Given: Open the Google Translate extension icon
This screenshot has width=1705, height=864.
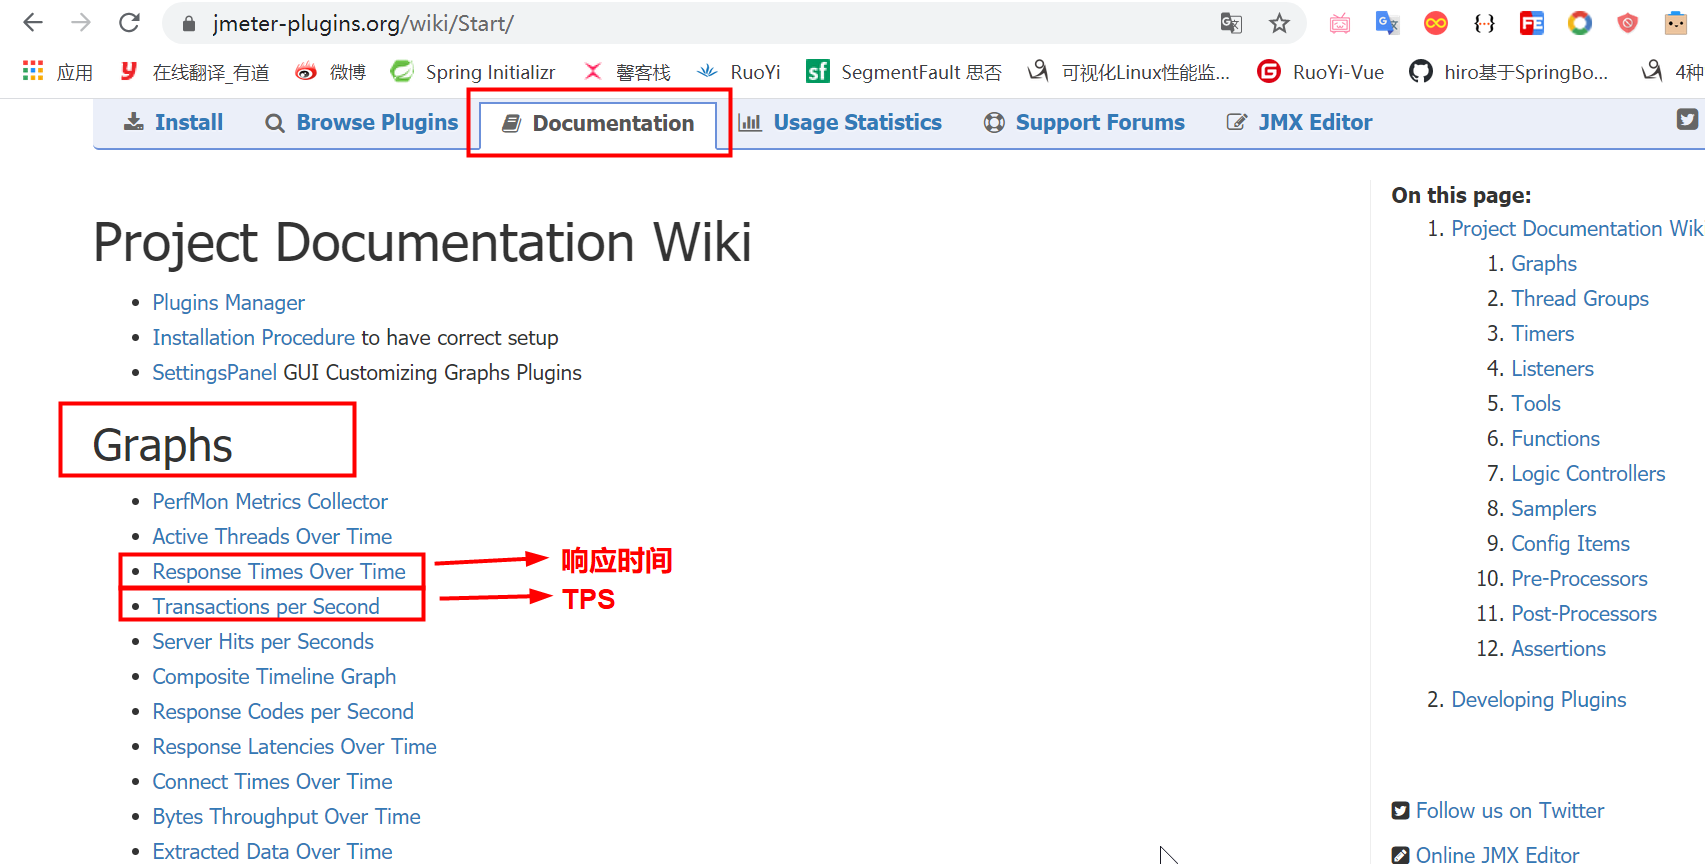Looking at the screenshot, I should tap(1387, 23).
